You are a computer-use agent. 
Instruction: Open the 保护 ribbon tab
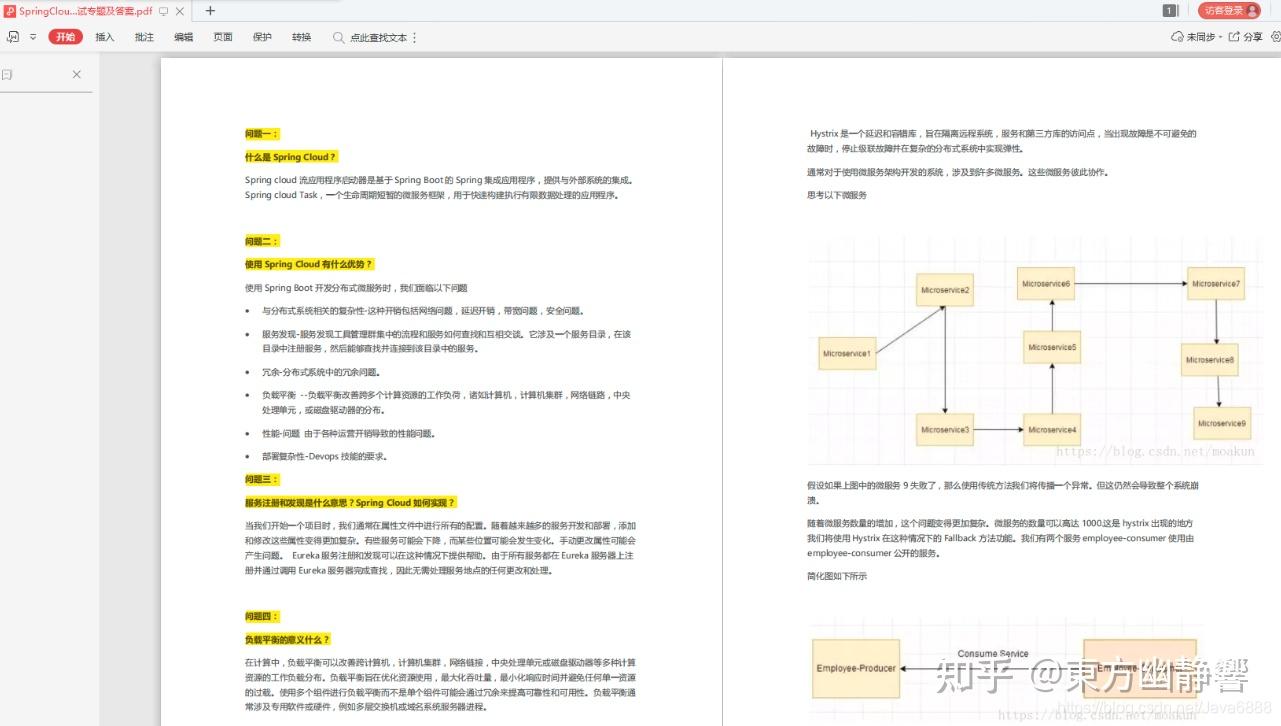point(262,37)
